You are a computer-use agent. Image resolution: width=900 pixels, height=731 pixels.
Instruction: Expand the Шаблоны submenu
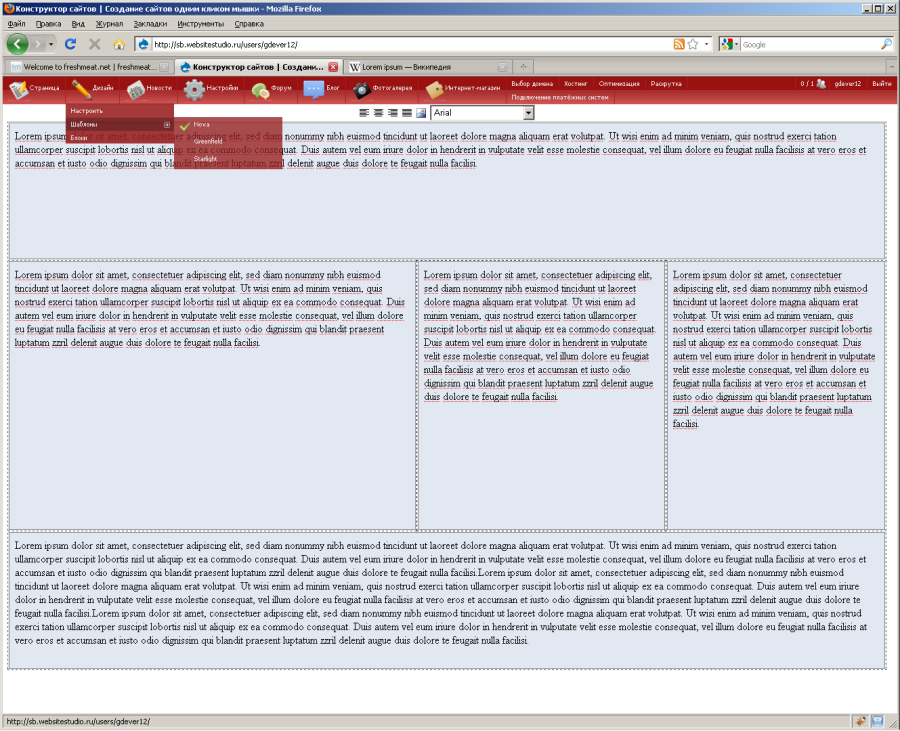pyautogui.click(x=119, y=124)
